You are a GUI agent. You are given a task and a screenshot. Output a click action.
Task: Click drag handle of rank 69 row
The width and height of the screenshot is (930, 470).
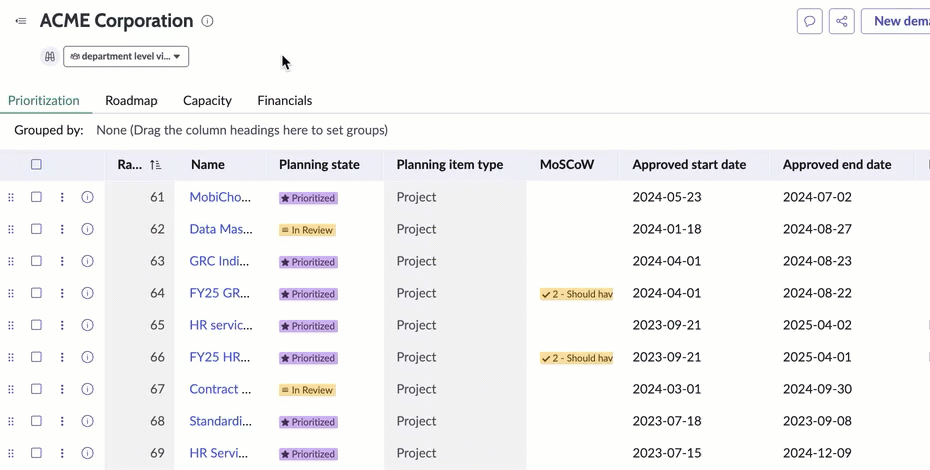pyautogui.click(x=11, y=453)
